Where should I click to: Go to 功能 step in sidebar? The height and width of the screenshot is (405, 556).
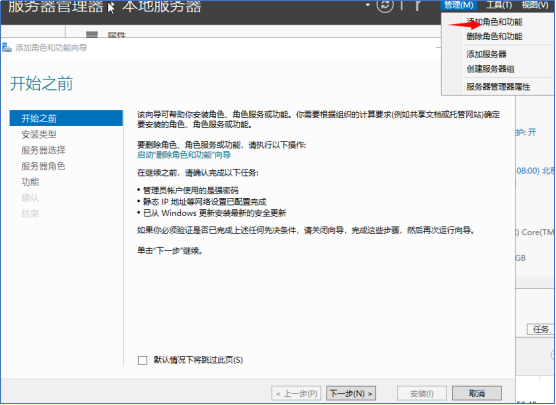pyautogui.click(x=30, y=182)
